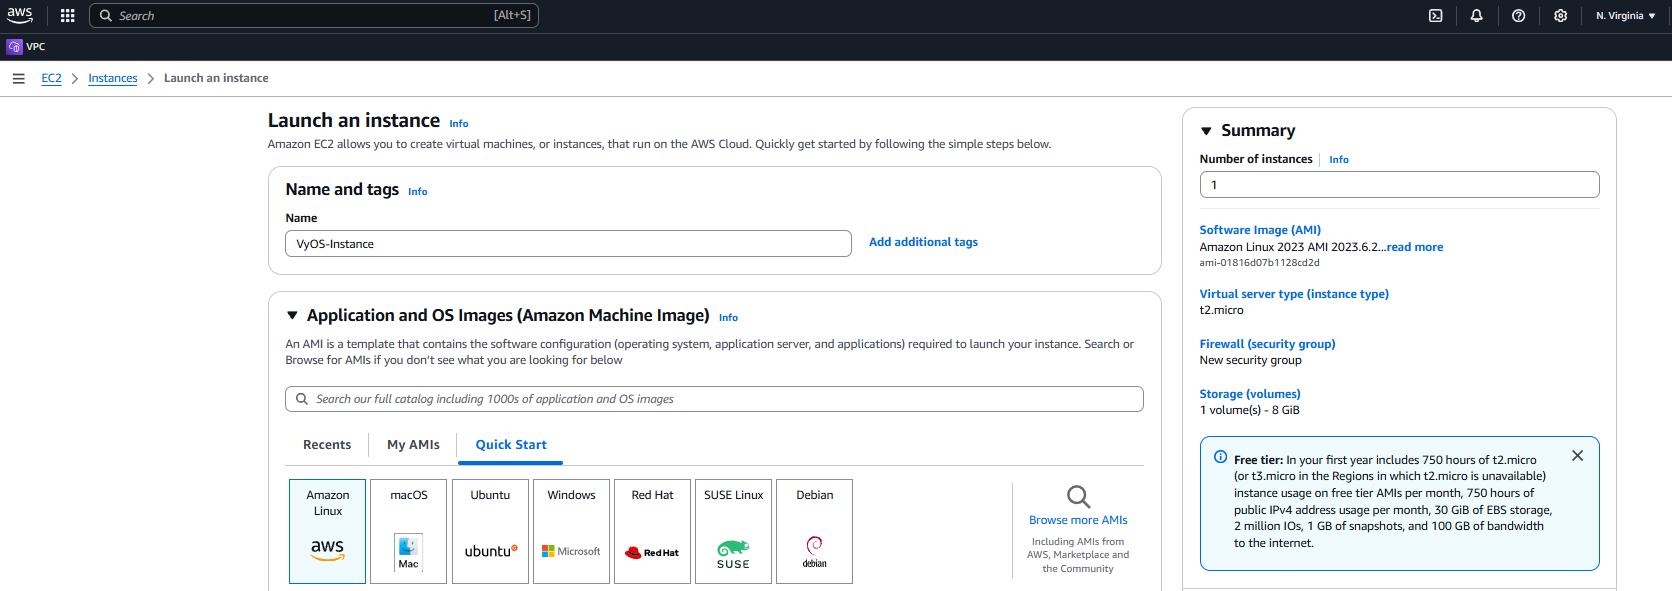Pick the Red Hat AMI tile
1672x591 pixels.
click(652, 530)
